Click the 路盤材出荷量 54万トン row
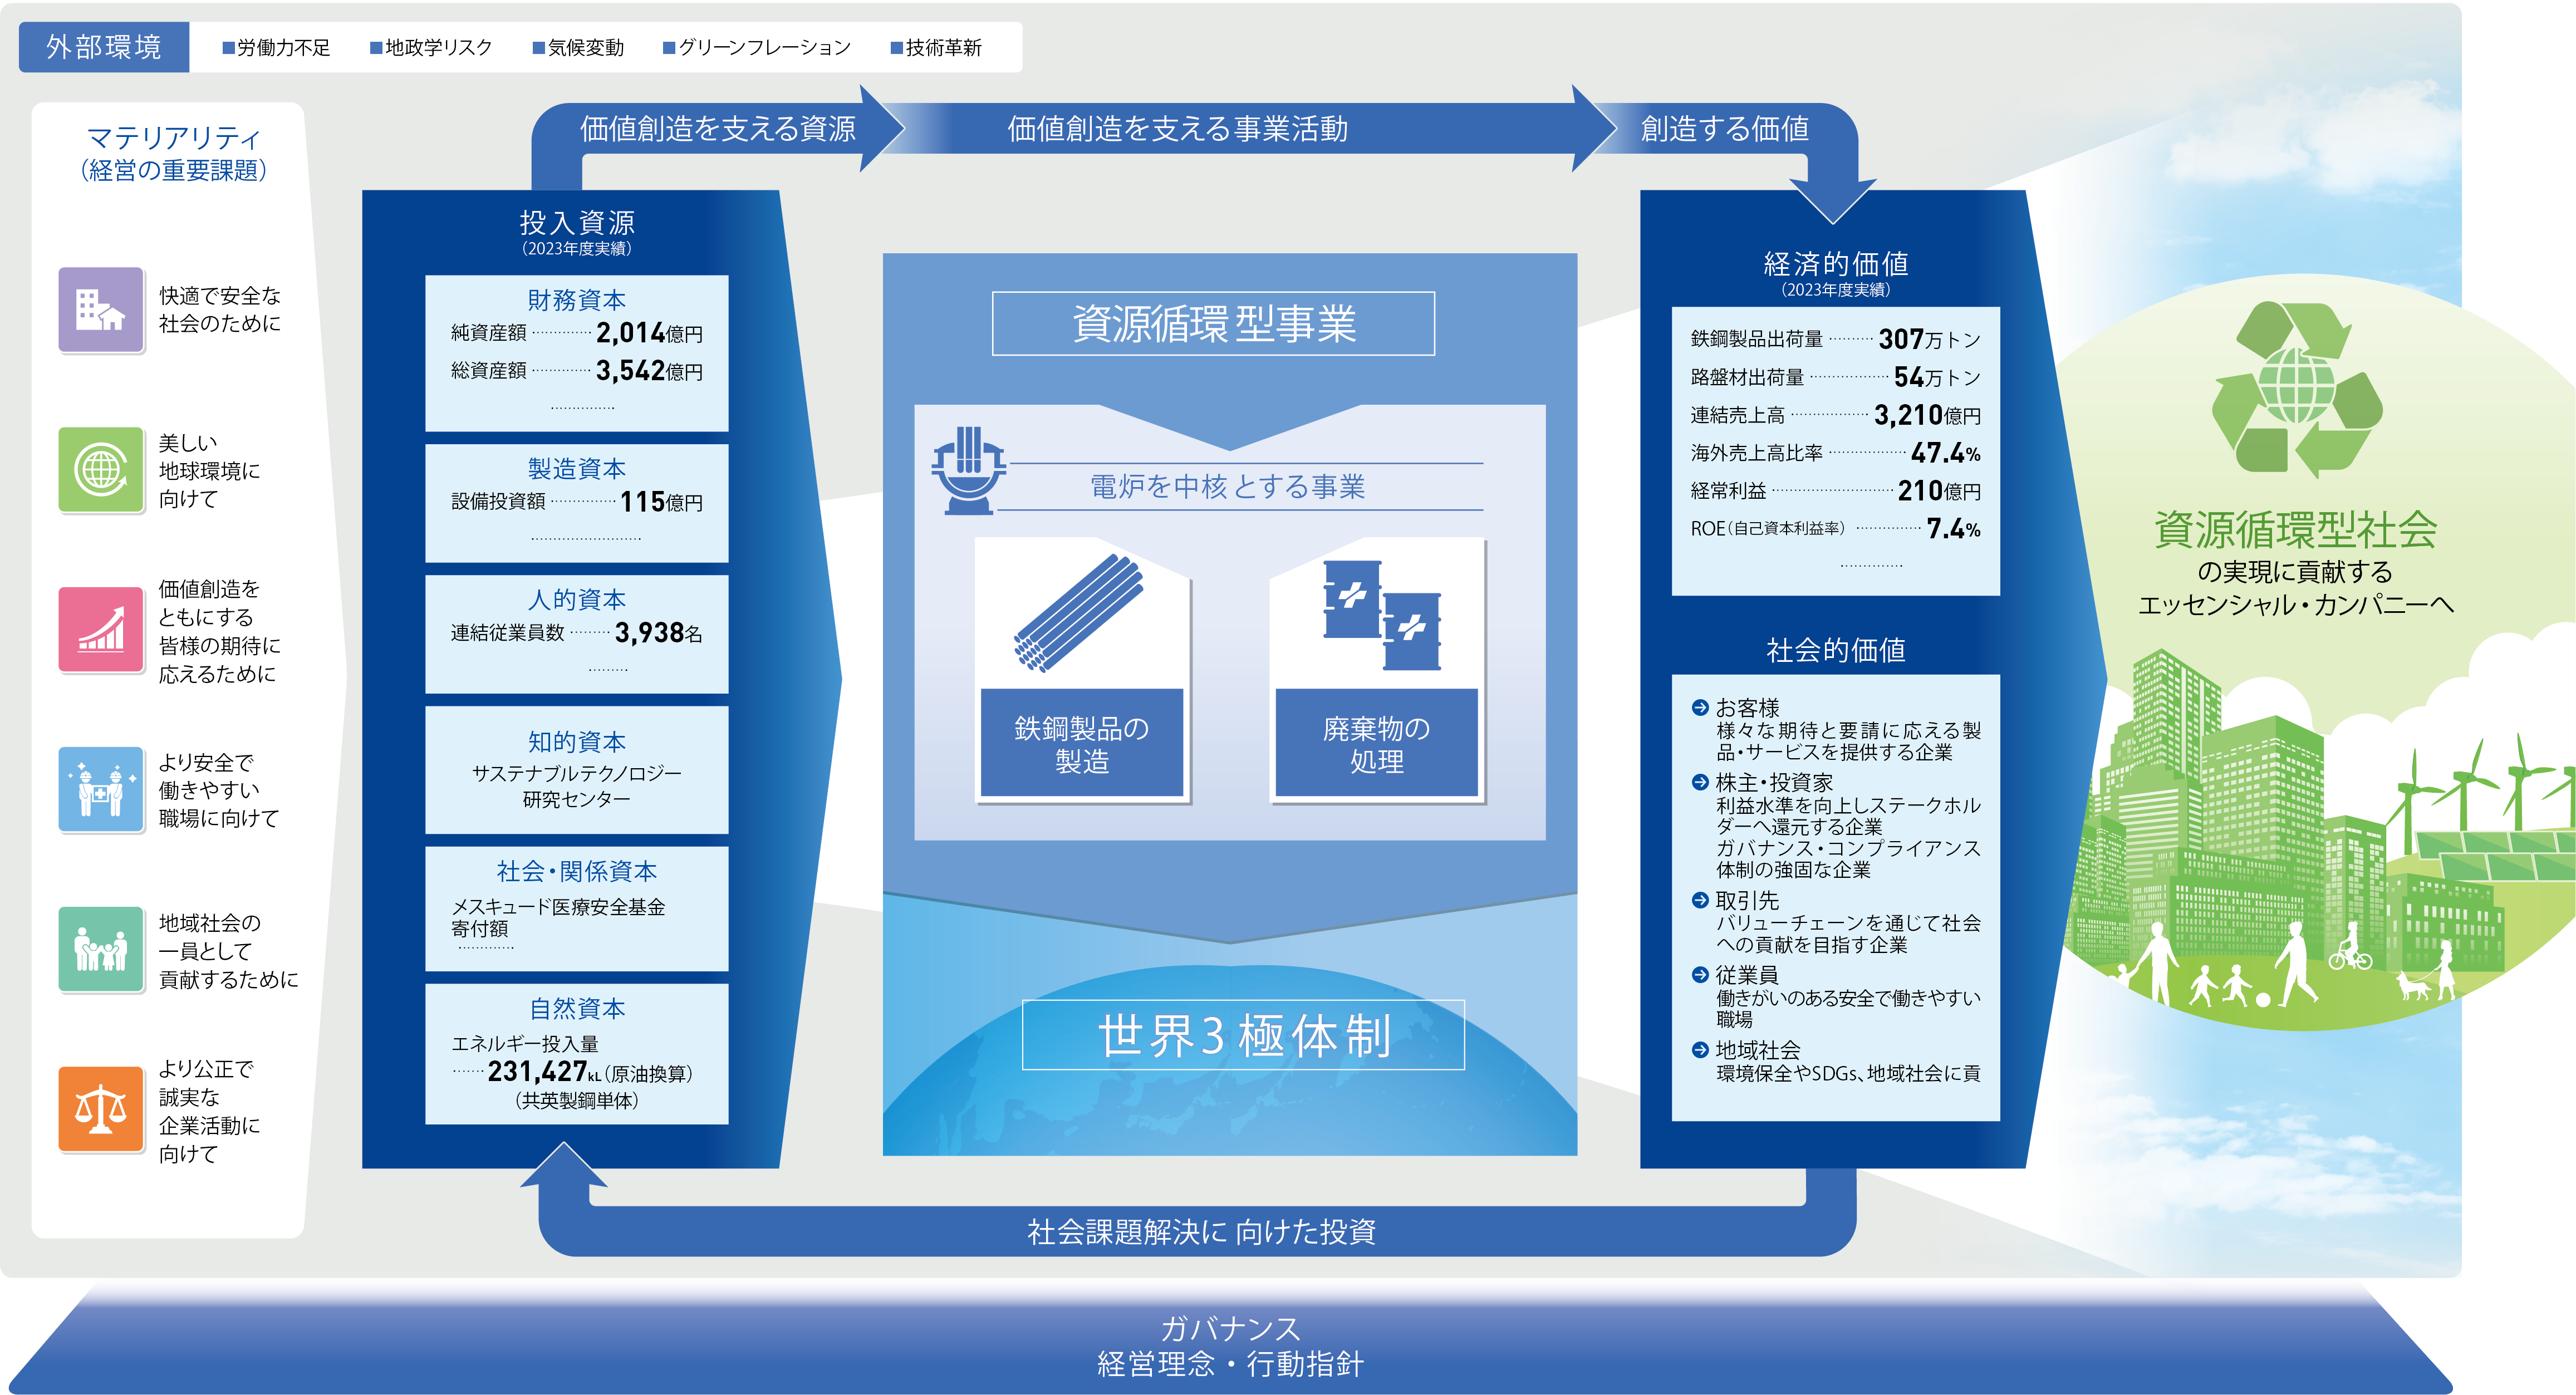 pyautogui.click(x=1836, y=377)
